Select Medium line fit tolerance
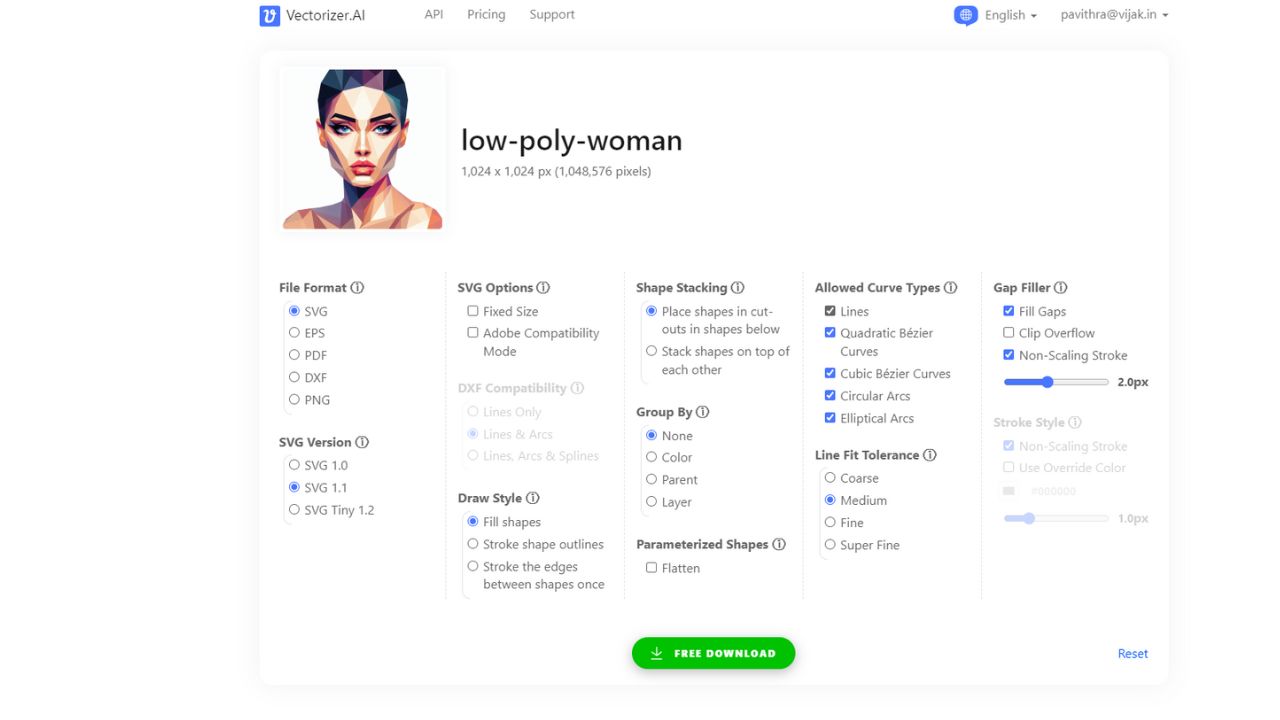The image size is (1280, 720). 830,500
